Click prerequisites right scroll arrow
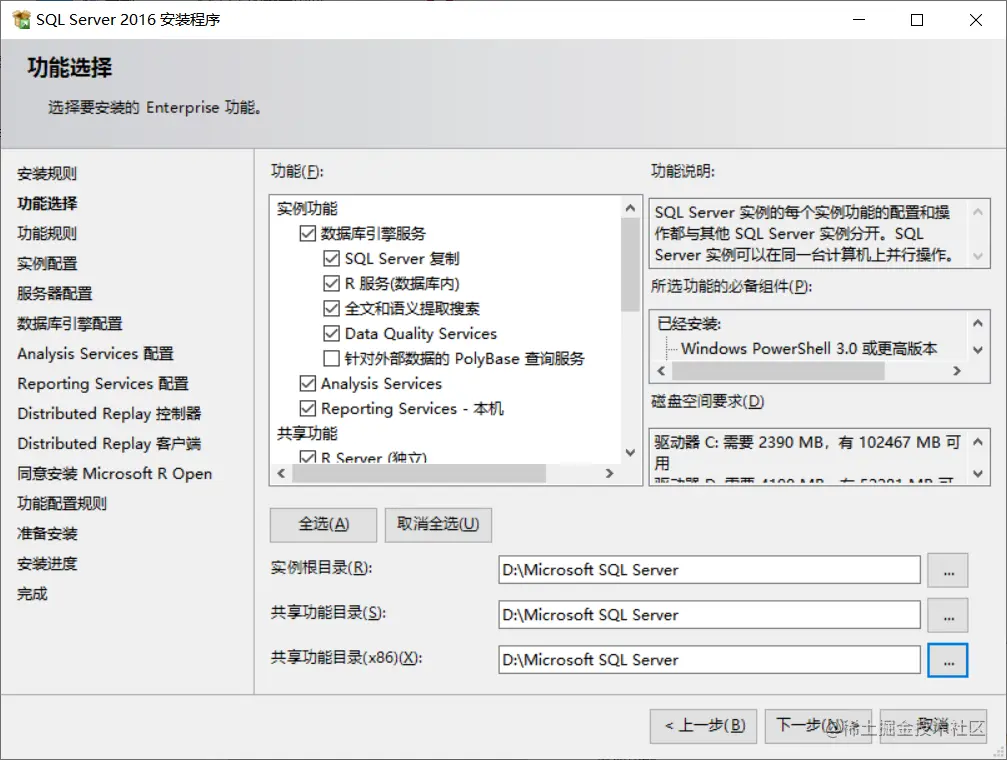The height and width of the screenshot is (760, 1007). pos(957,371)
